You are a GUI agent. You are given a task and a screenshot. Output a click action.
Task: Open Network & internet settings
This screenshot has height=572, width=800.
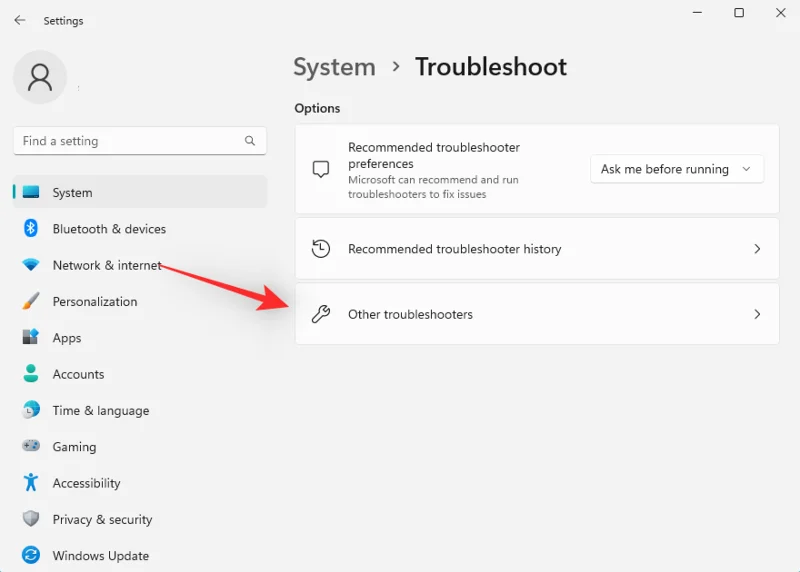[107, 265]
